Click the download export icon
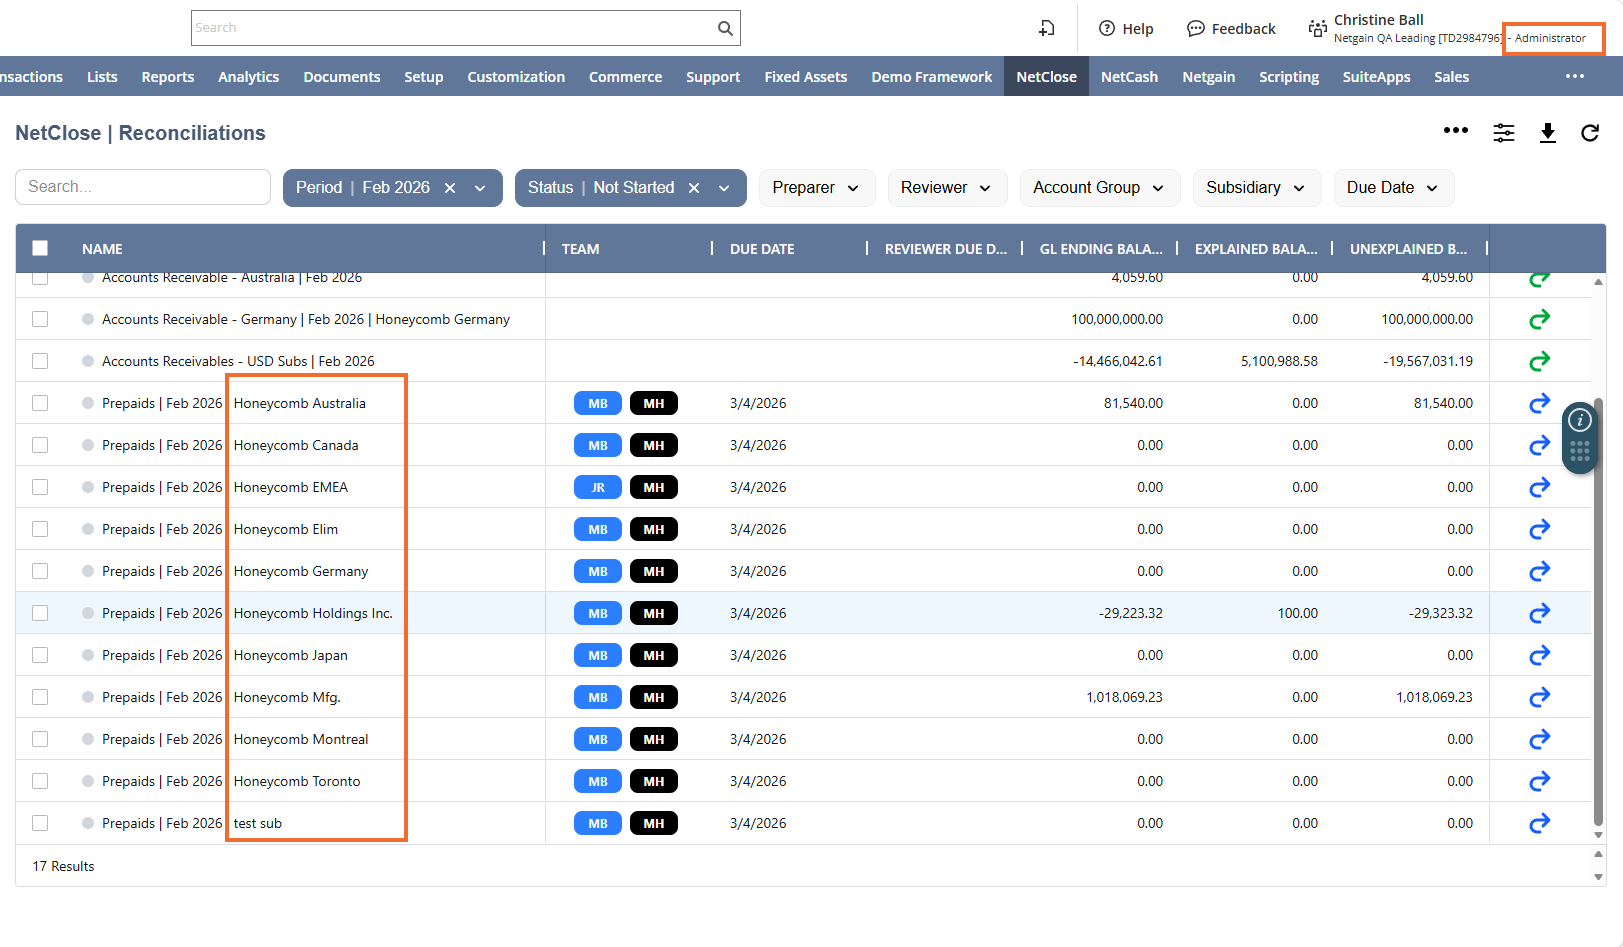This screenshot has width=1623, height=947. point(1547,133)
